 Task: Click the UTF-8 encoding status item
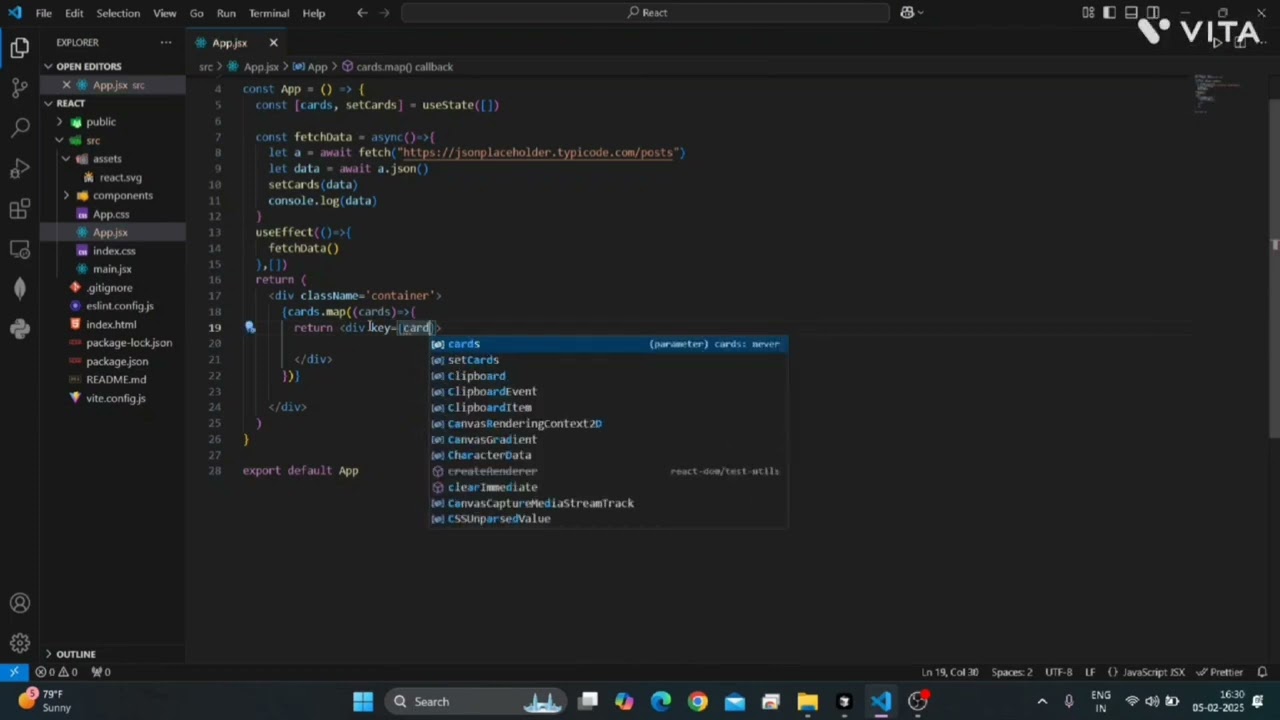pyautogui.click(x=1058, y=672)
